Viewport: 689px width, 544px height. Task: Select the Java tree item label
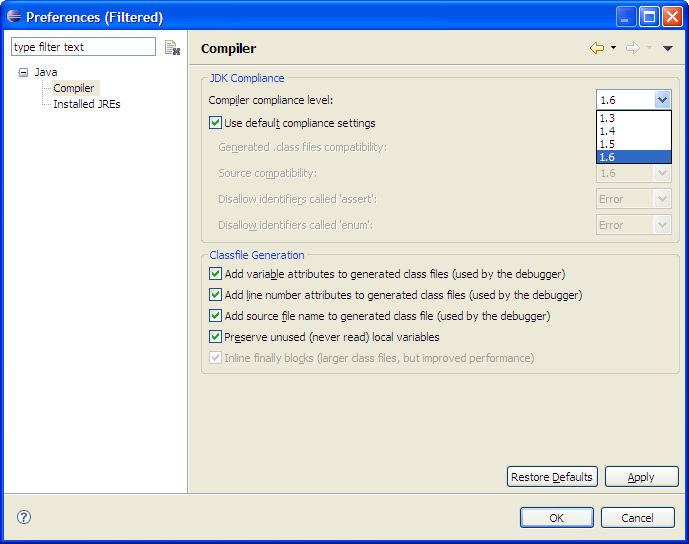pos(46,72)
